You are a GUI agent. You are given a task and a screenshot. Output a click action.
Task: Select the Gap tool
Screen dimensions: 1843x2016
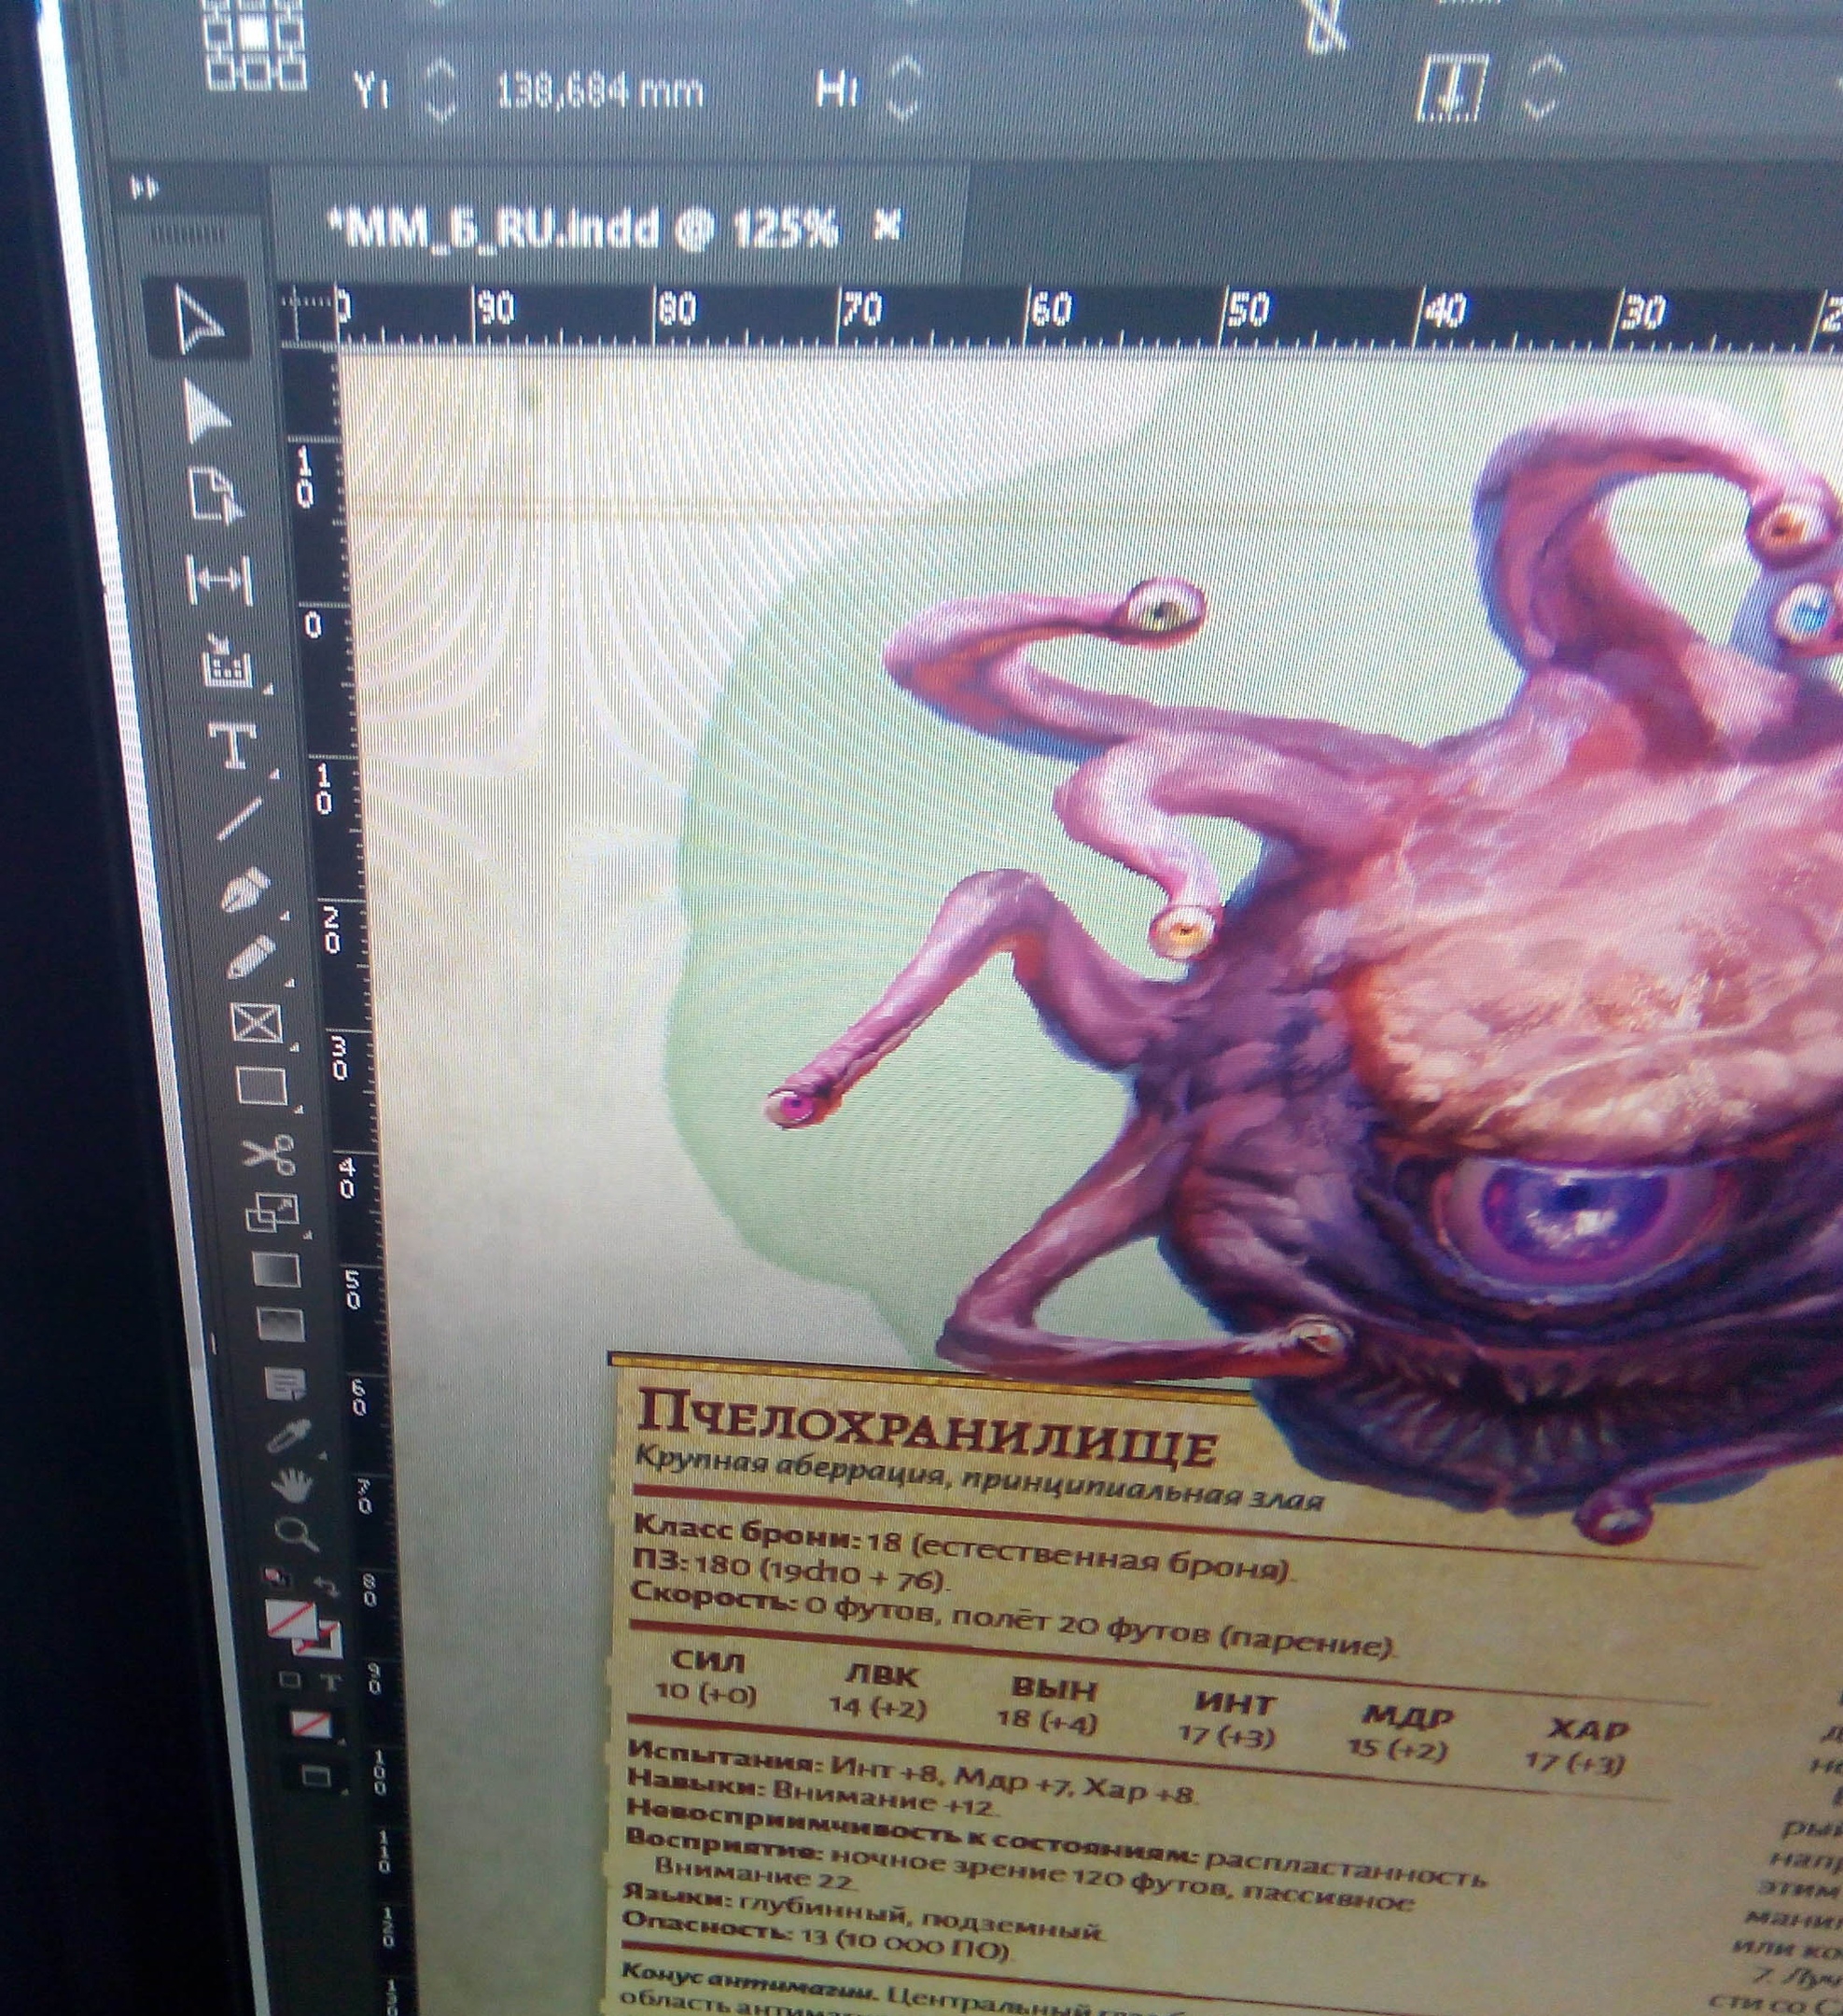point(220,580)
